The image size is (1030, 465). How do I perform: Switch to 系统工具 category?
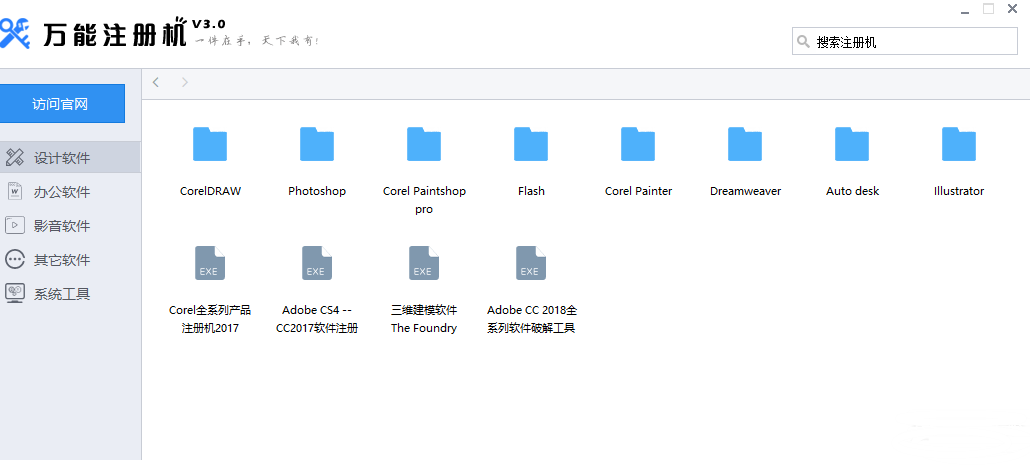click(x=70, y=294)
